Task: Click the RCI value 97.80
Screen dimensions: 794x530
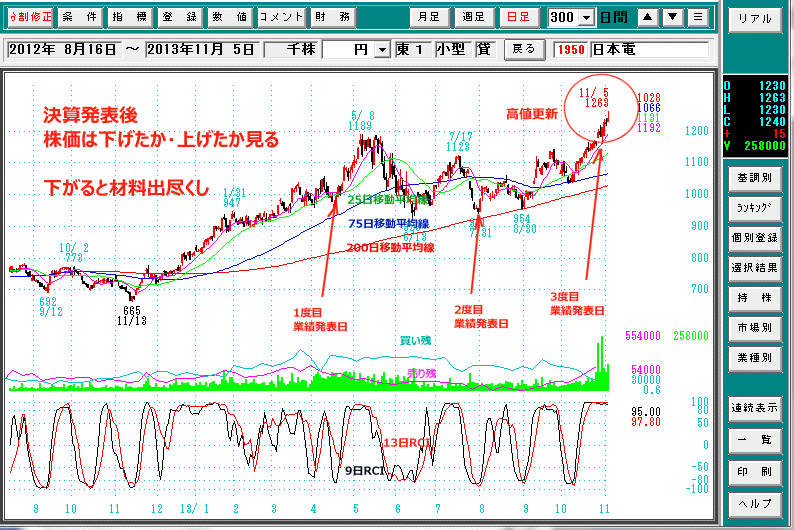Action: point(646,422)
